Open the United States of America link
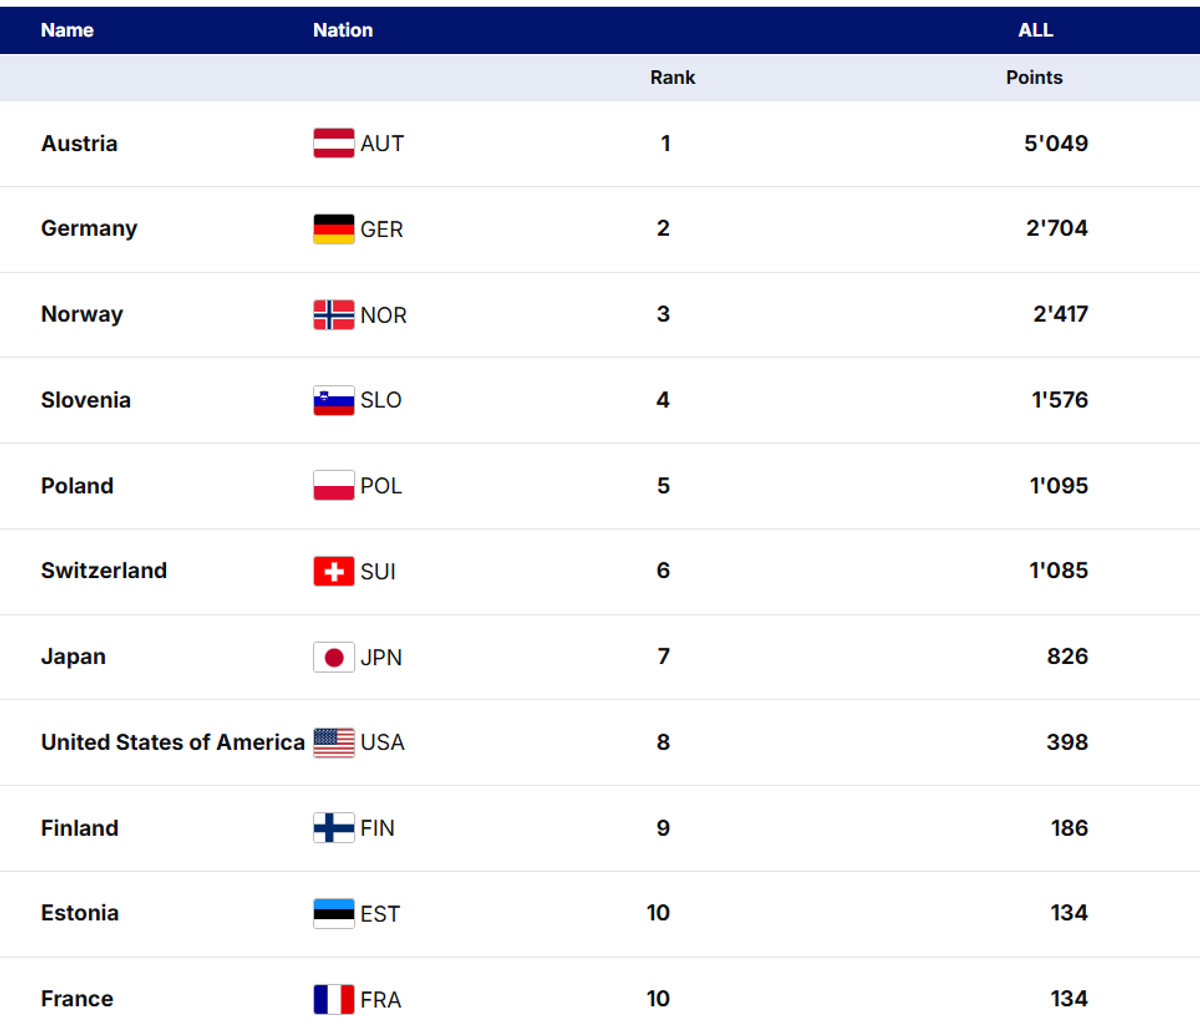1200x1033 pixels. (x=172, y=742)
